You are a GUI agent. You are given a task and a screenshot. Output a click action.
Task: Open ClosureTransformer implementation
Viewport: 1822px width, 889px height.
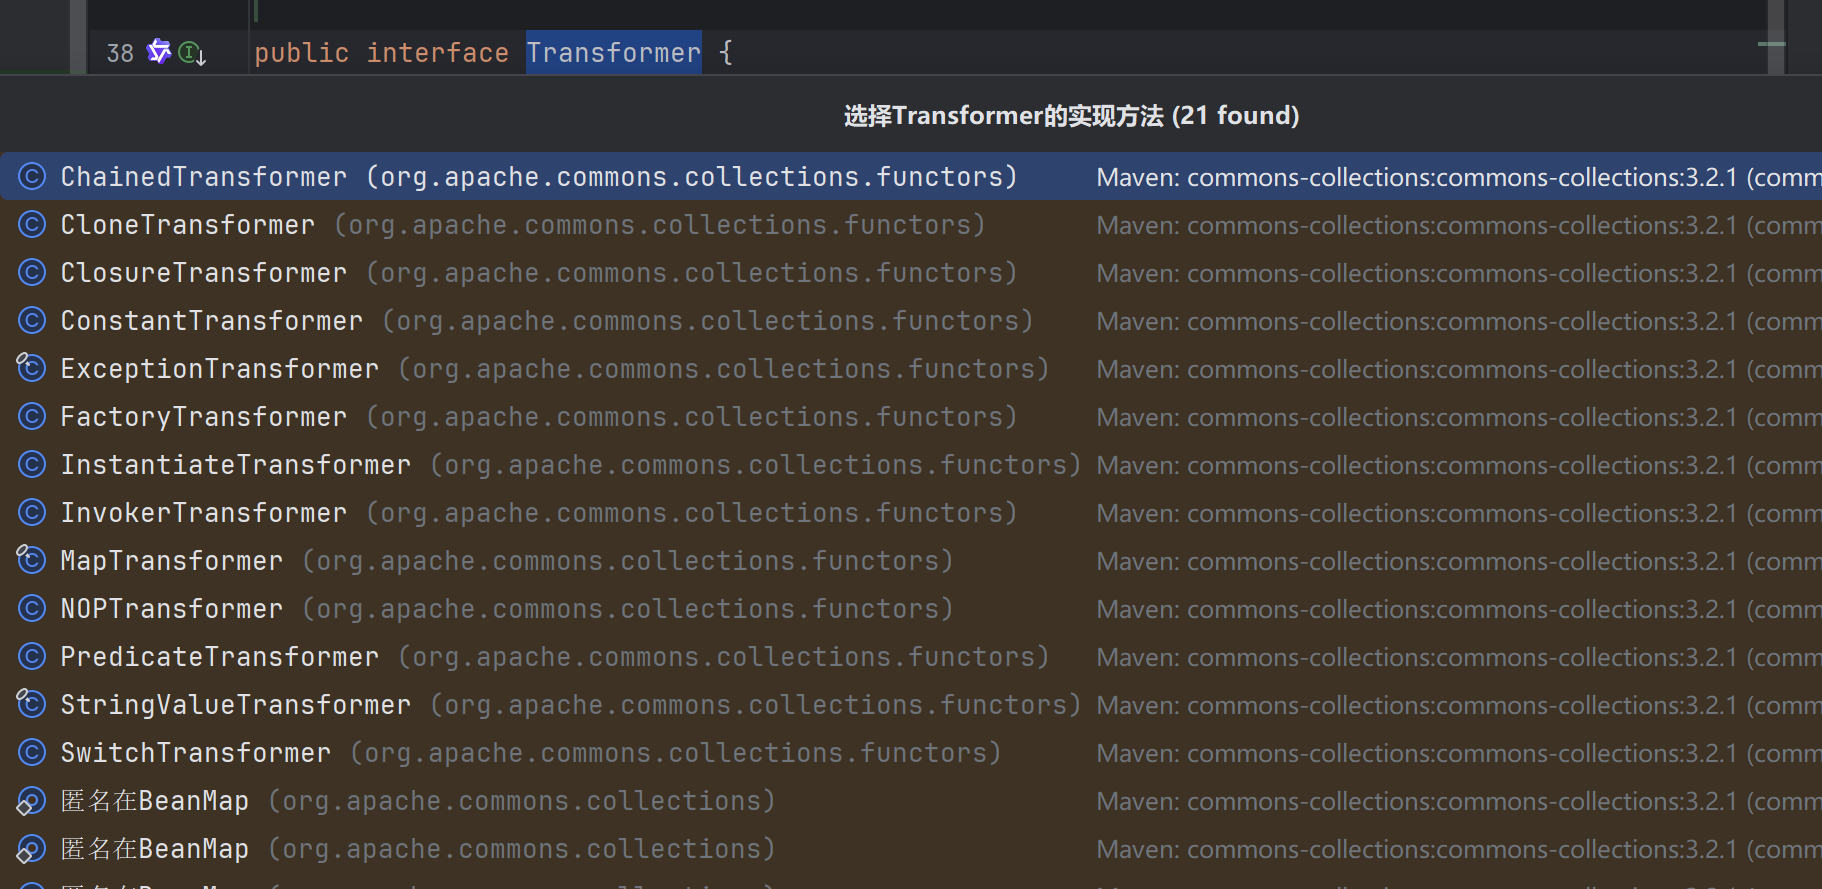pyautogui.click(x=911, y=273)
